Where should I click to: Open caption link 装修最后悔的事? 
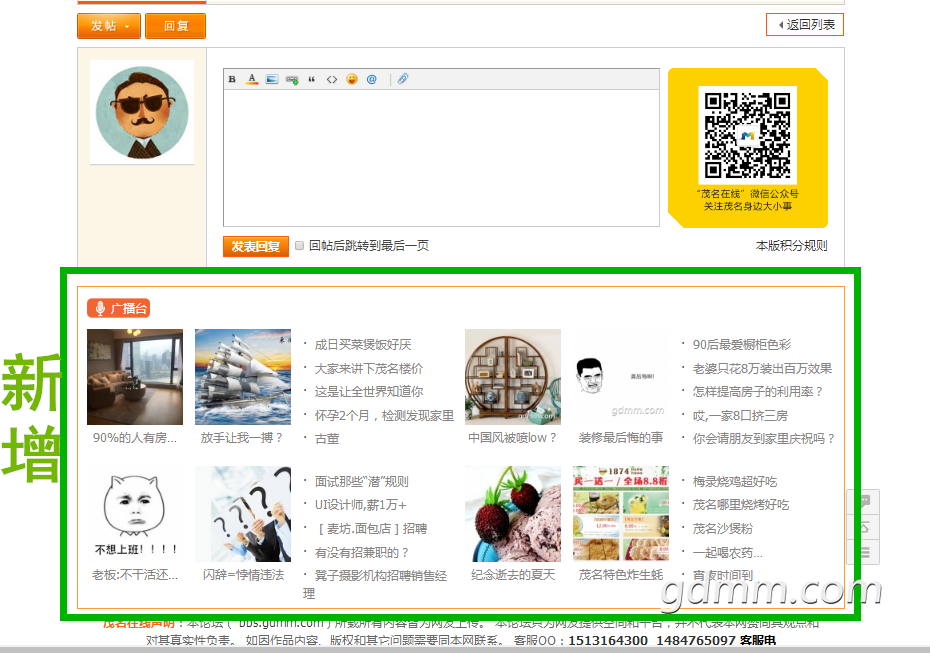[621, 438]
